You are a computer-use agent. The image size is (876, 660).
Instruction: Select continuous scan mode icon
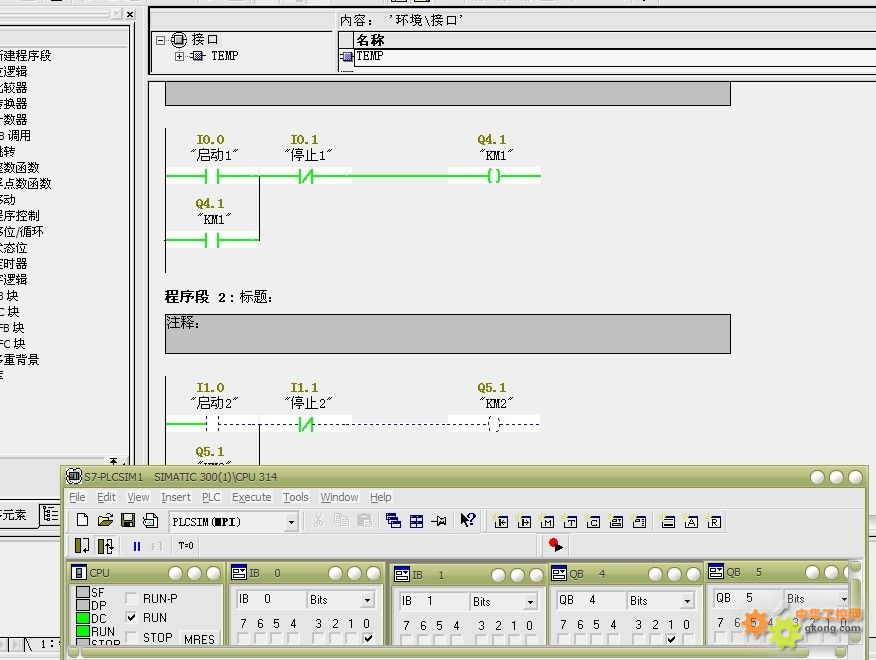(106, 545)
